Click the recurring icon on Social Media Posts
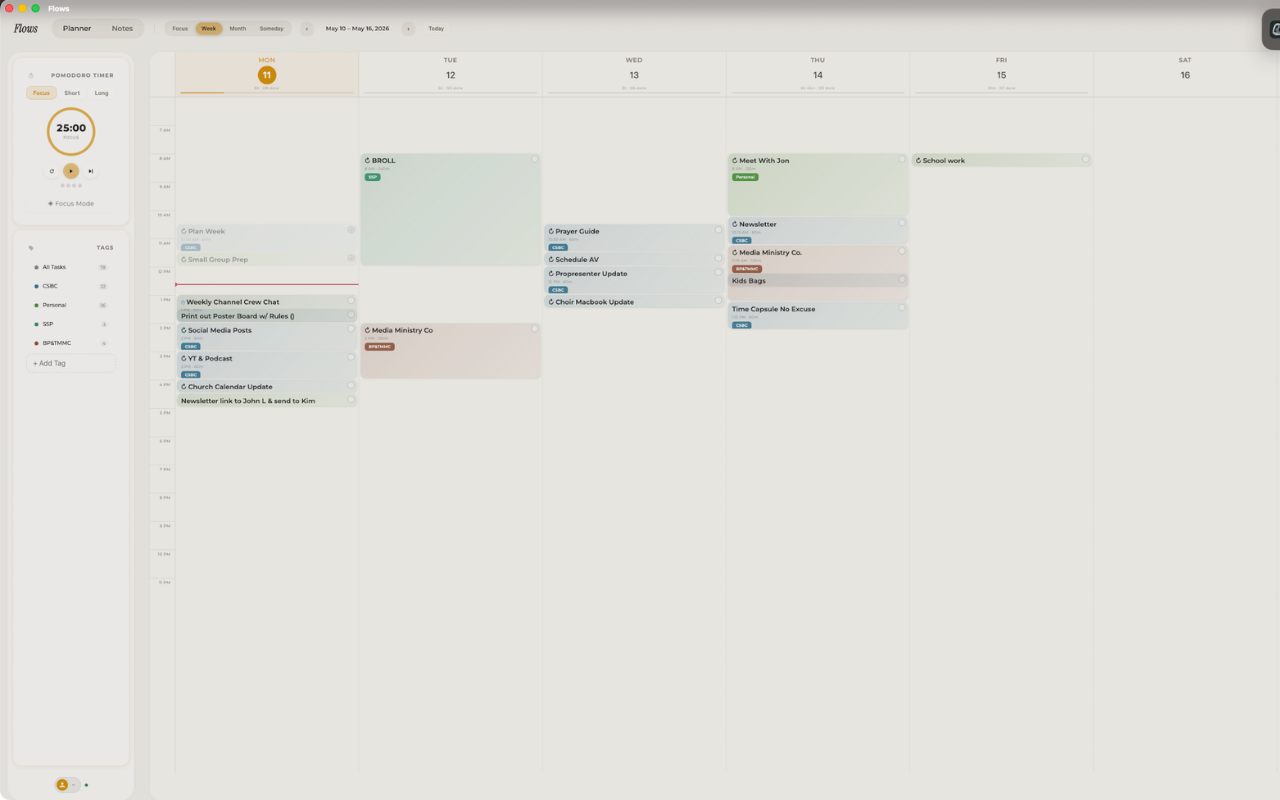 pos(184,330)
